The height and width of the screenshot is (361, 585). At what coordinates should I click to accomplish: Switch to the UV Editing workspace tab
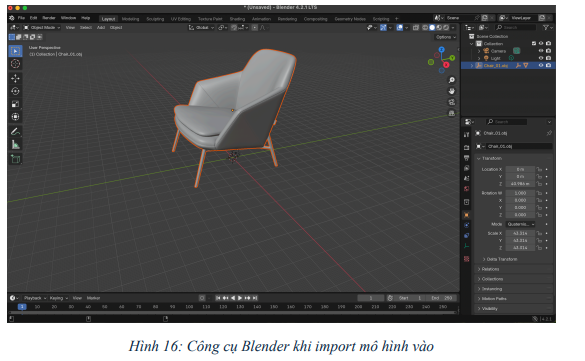[x=181, y=19]
